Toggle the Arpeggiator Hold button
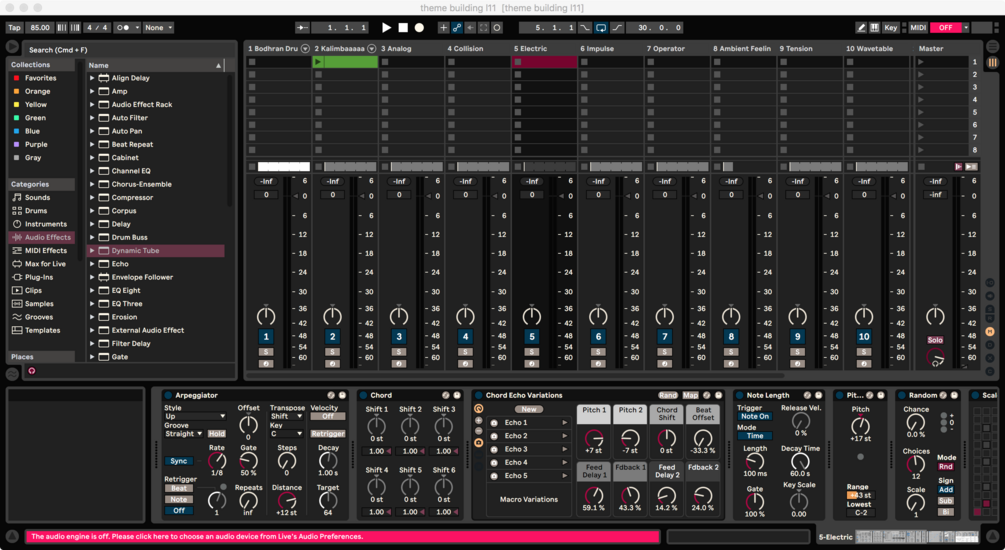The image size is (1005, 550). click(x=217, y=434)
